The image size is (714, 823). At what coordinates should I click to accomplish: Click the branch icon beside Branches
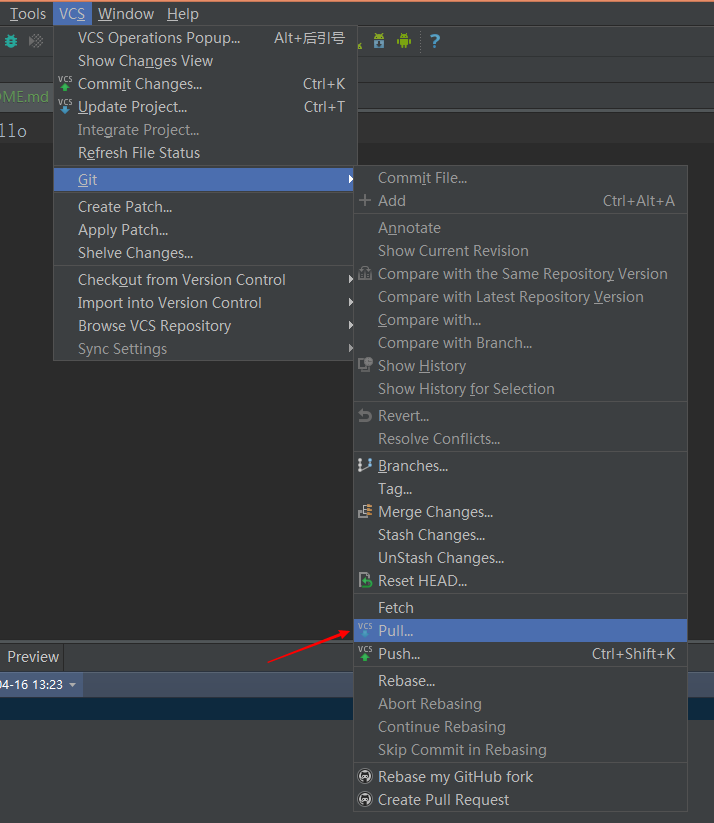[365, 466]
